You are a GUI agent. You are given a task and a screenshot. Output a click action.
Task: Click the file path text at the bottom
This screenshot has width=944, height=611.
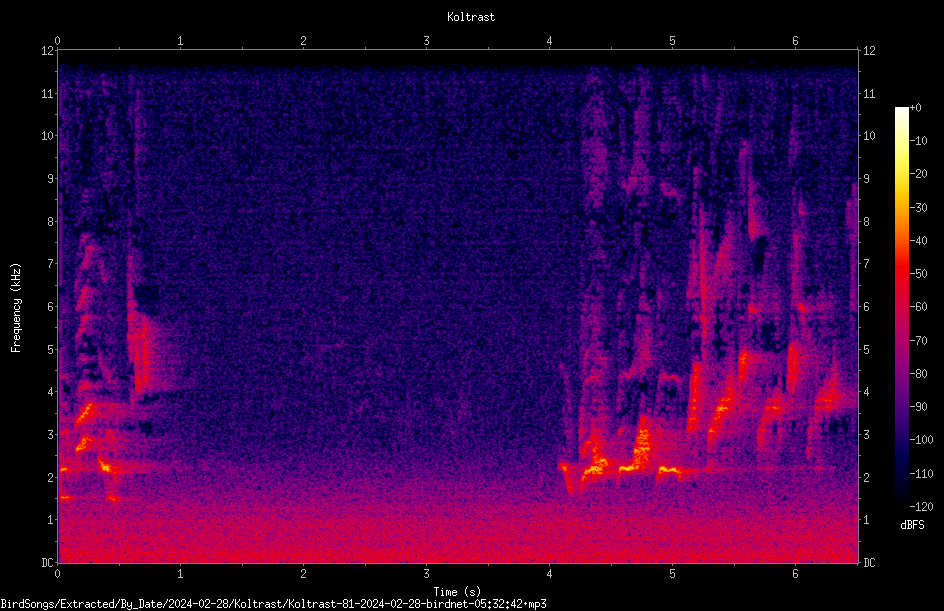coord(273,604)
